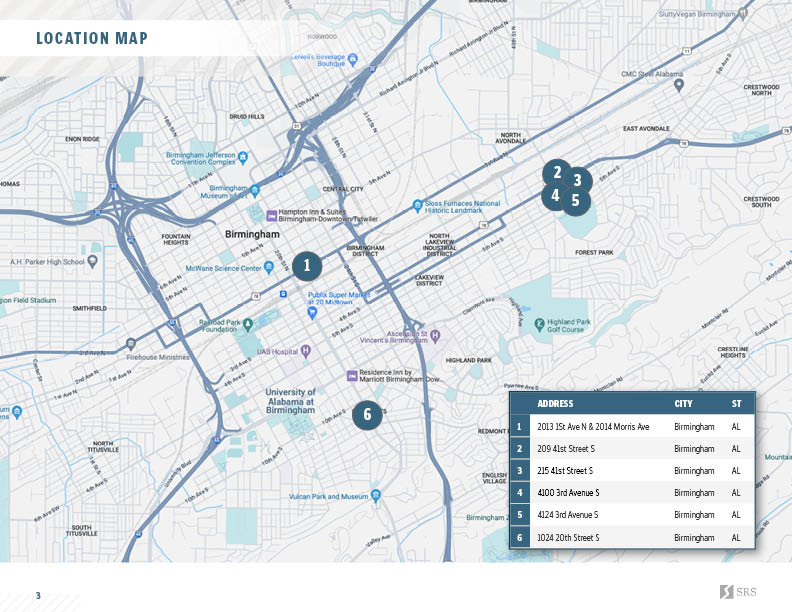
Task: Click the McWane Science Center pin
Action: pyautogui.click(x=269, y=268)
